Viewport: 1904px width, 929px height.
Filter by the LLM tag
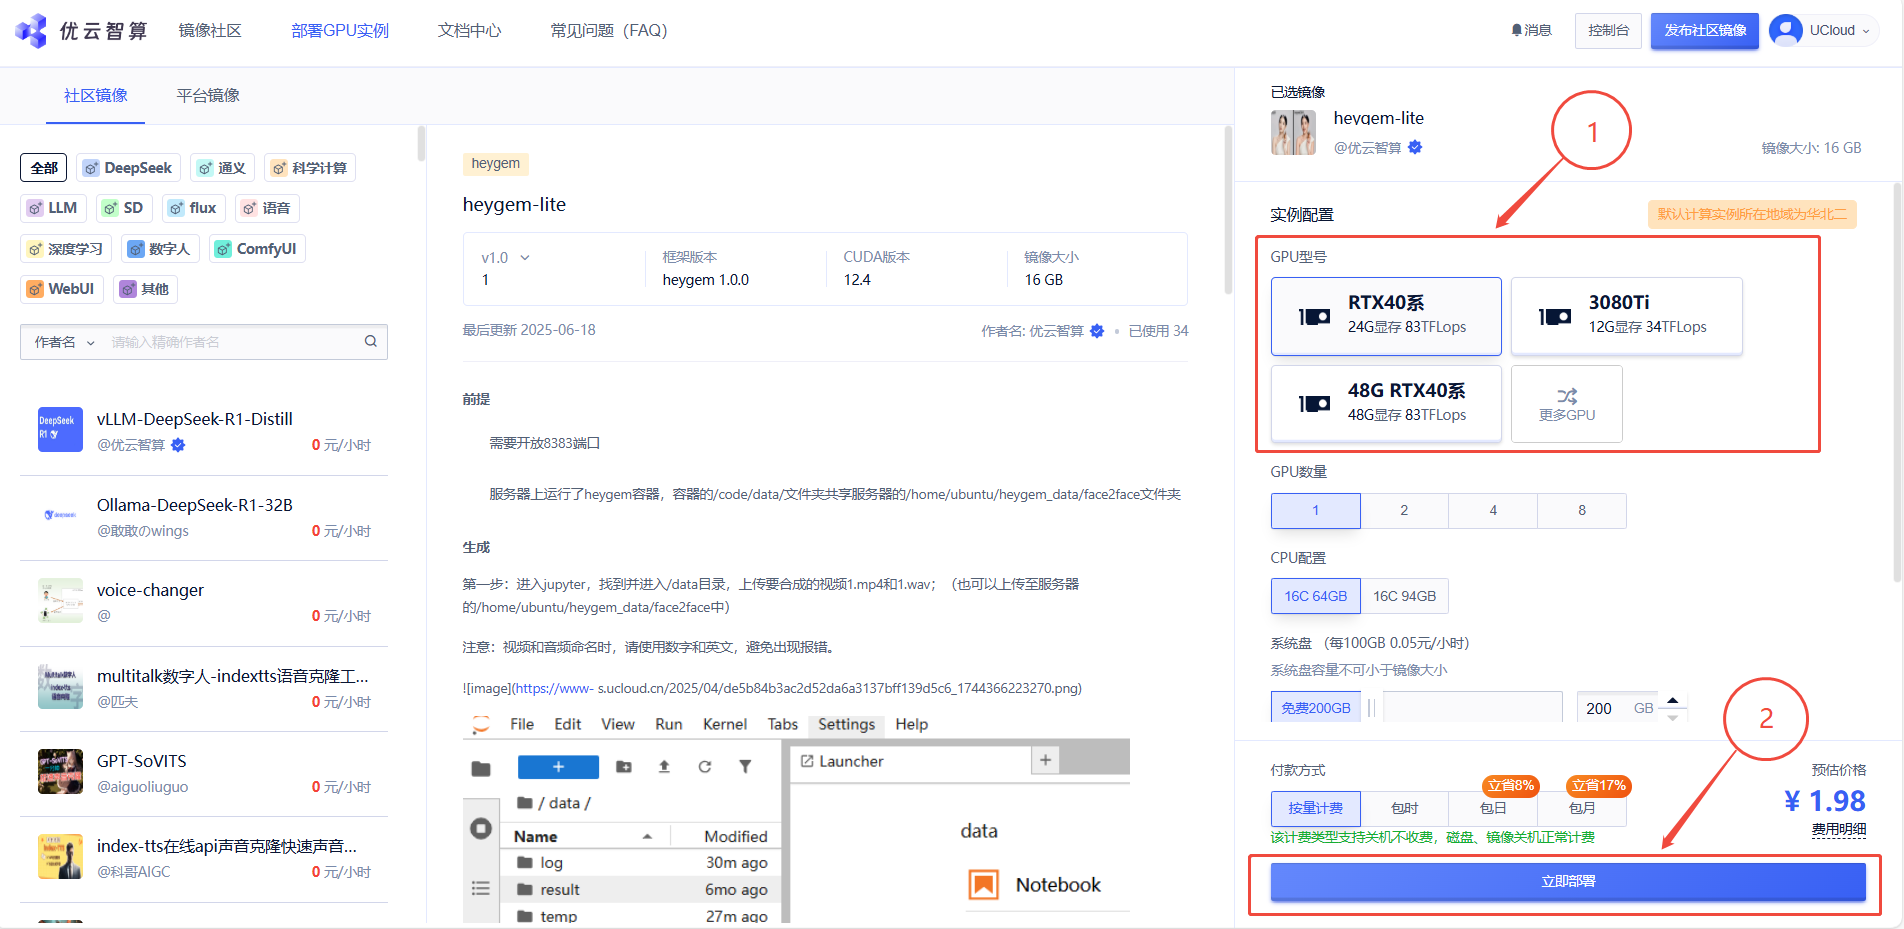point(53,208)
